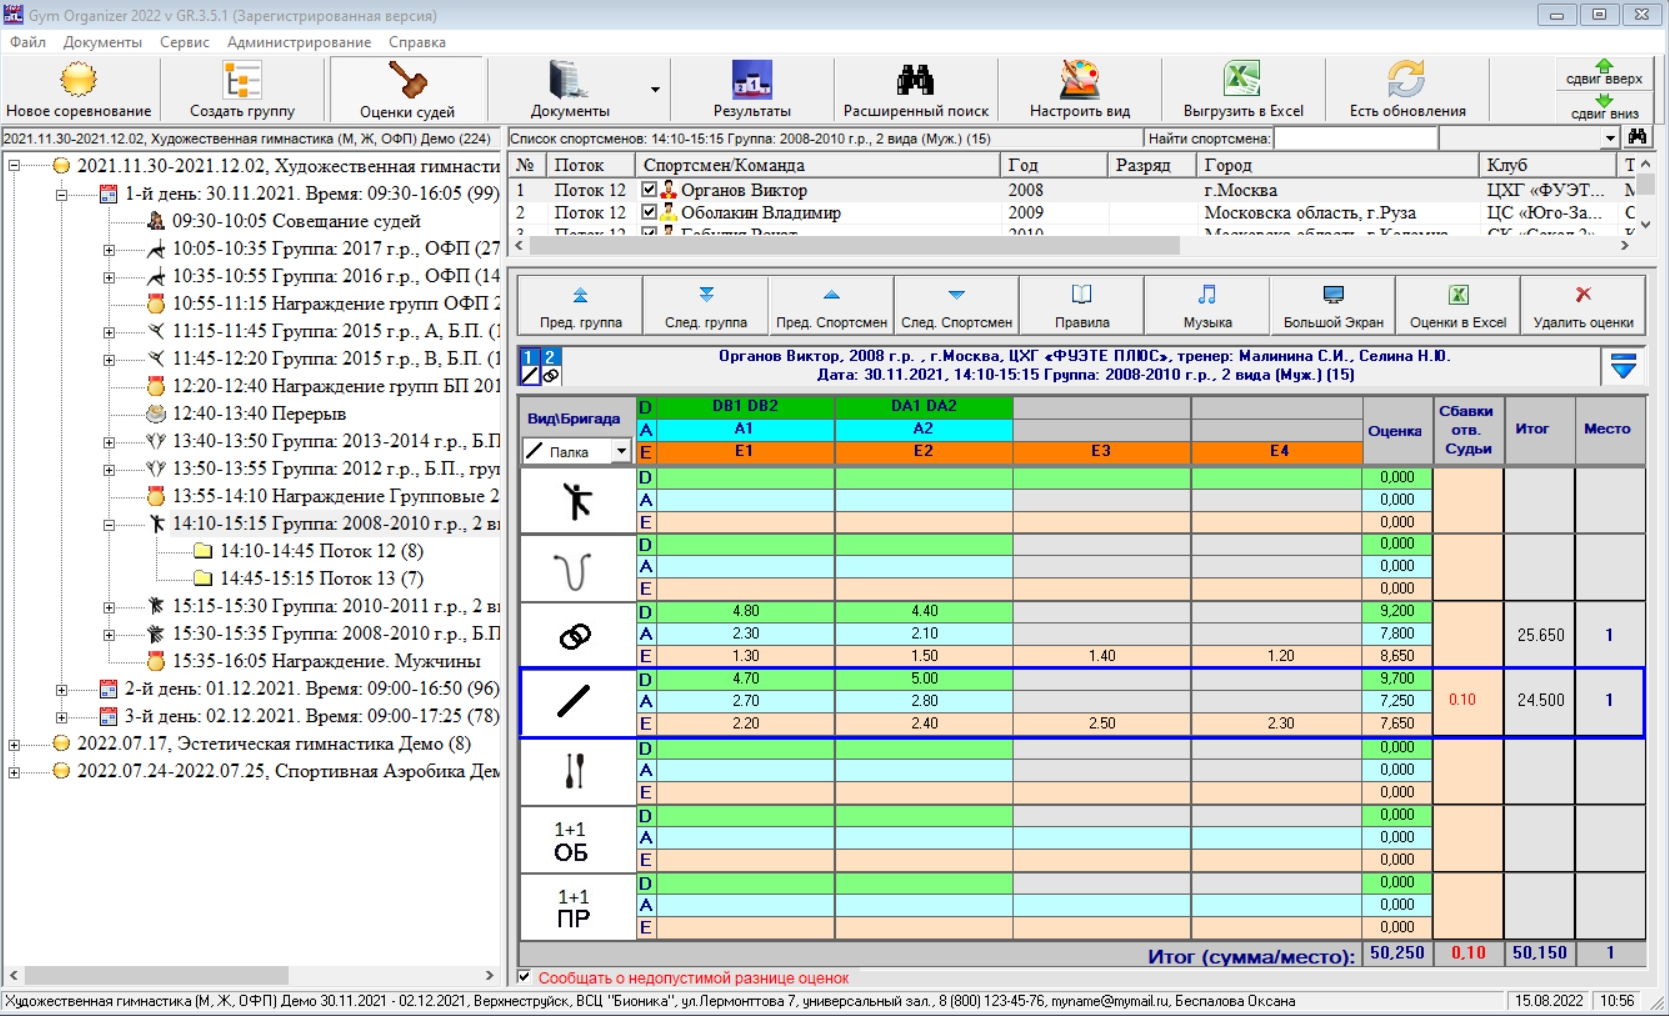Open the Сервис menu
The height and width of the screenshot is (1017, 1669).
point(184,42)
